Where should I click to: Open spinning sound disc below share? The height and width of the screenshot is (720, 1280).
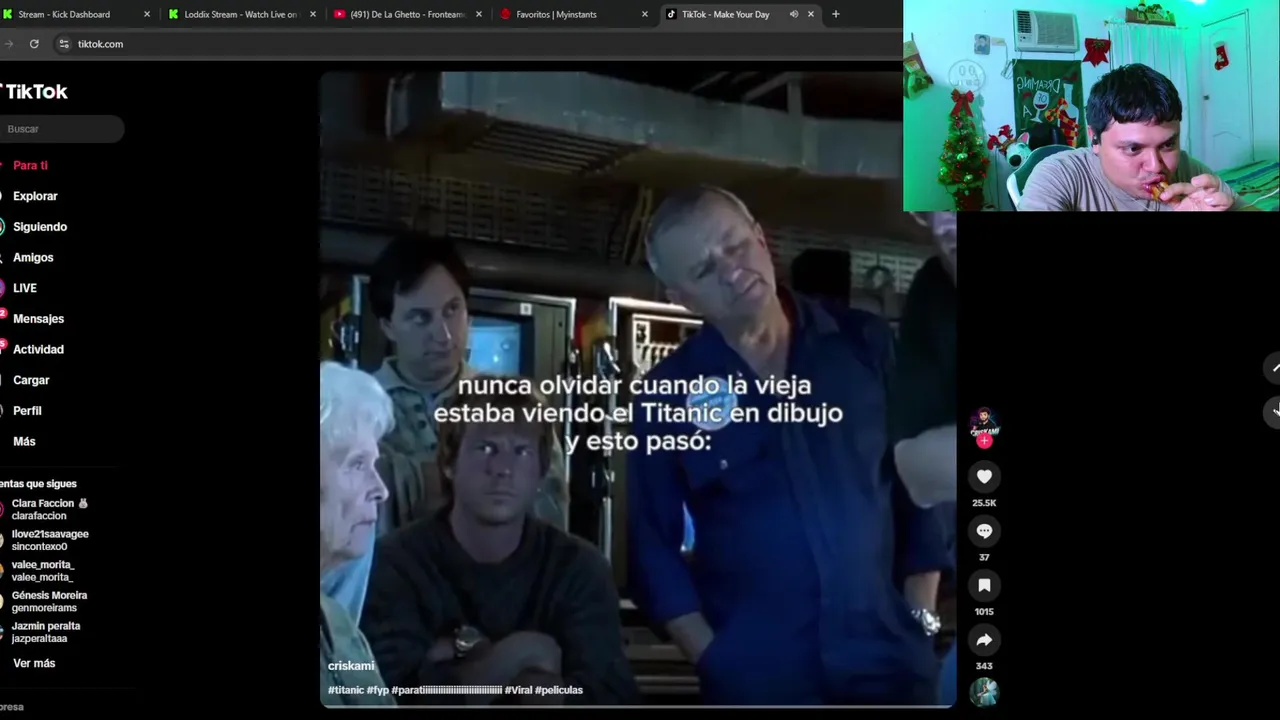pos(984,691)
